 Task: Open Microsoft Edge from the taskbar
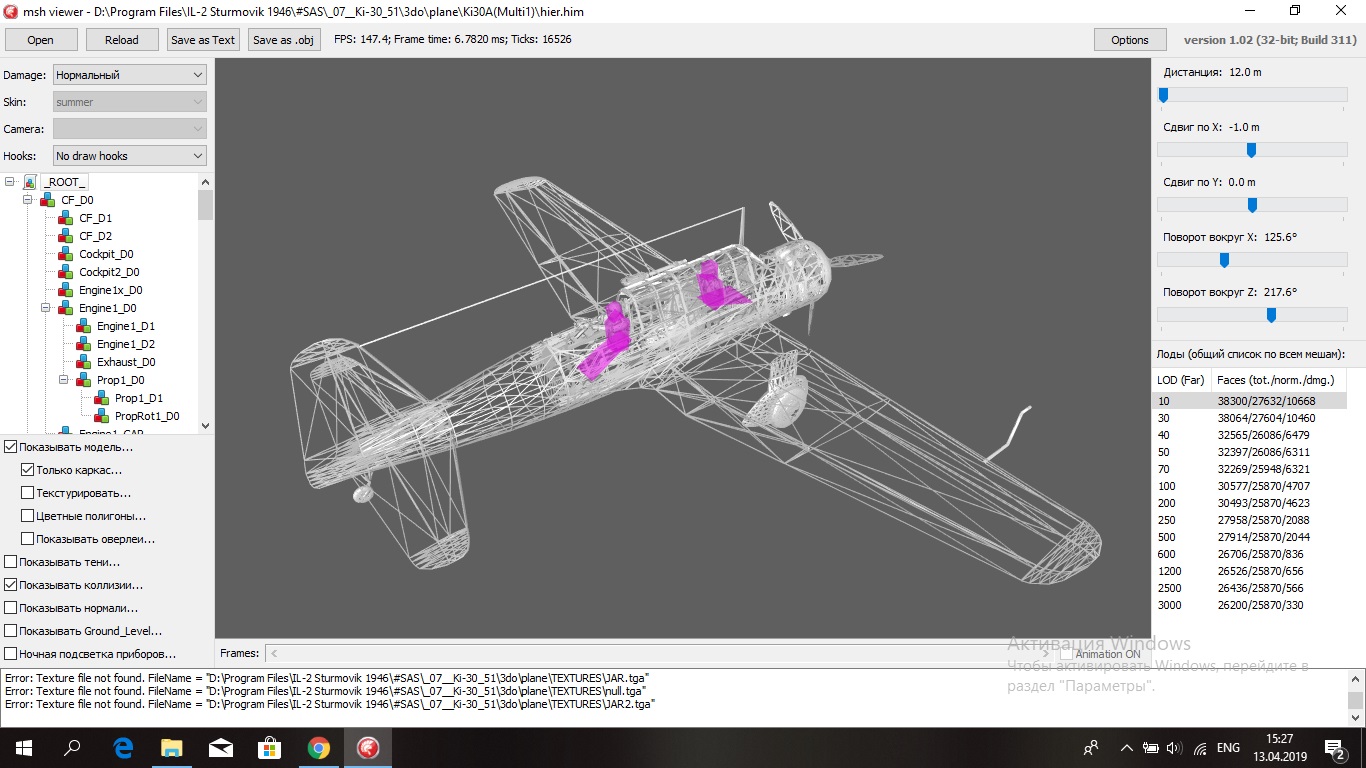[x=124, y=747]
